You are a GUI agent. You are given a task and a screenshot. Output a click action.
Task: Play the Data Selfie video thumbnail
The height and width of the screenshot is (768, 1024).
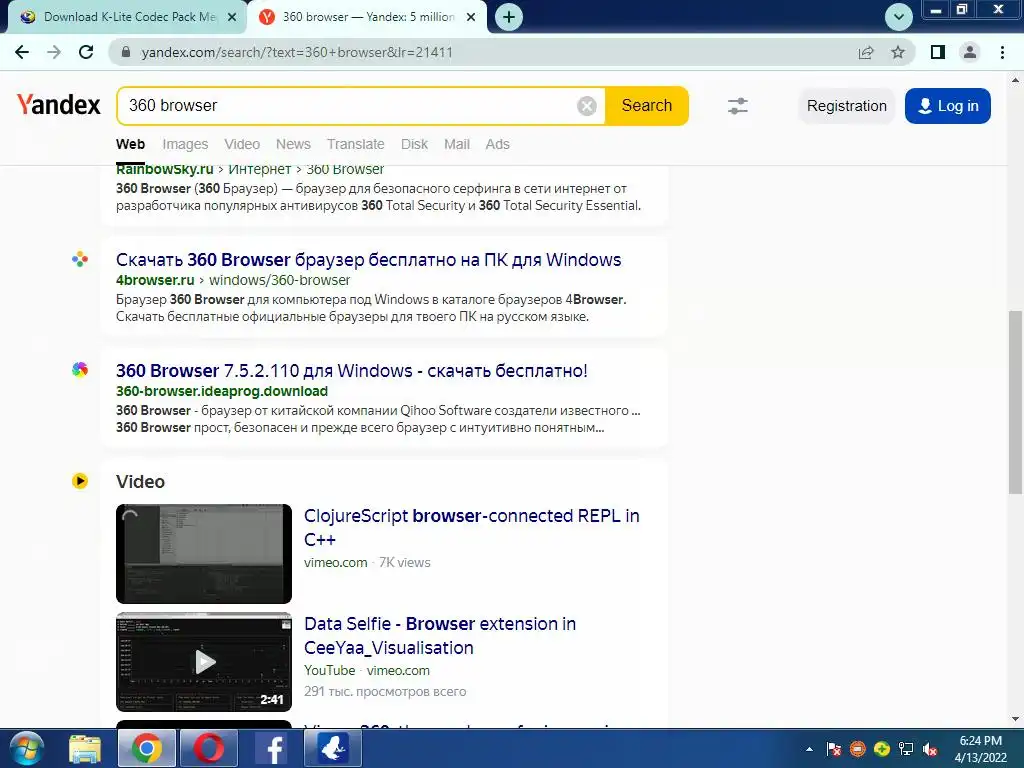pyautogui.click(x=204, y=662)
